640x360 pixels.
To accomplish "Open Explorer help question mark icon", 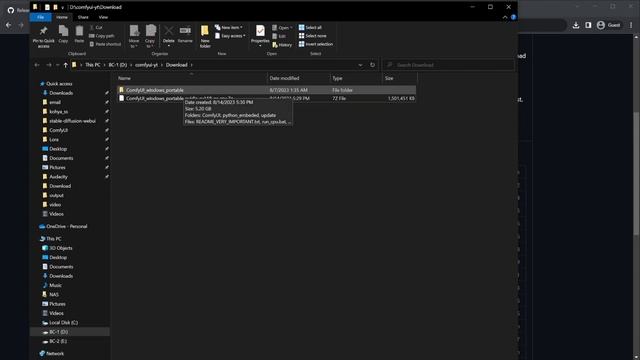I will [513, 17].
